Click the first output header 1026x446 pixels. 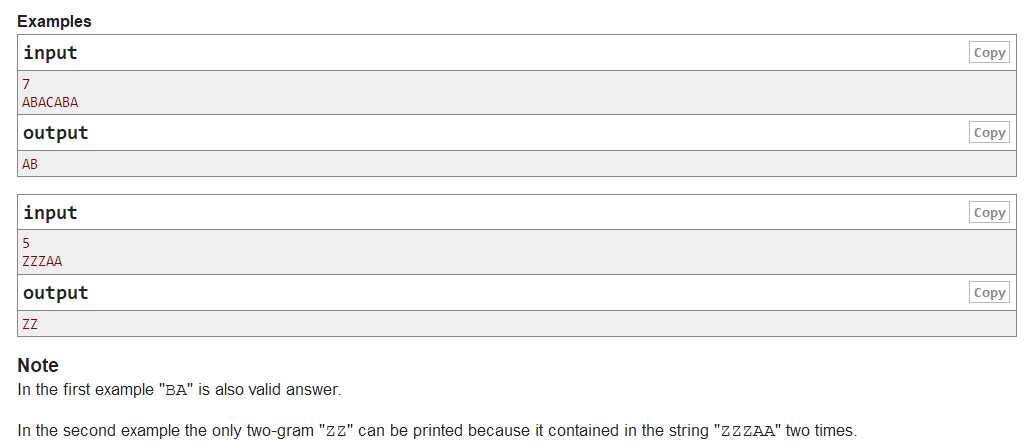(x=56, y=133)
